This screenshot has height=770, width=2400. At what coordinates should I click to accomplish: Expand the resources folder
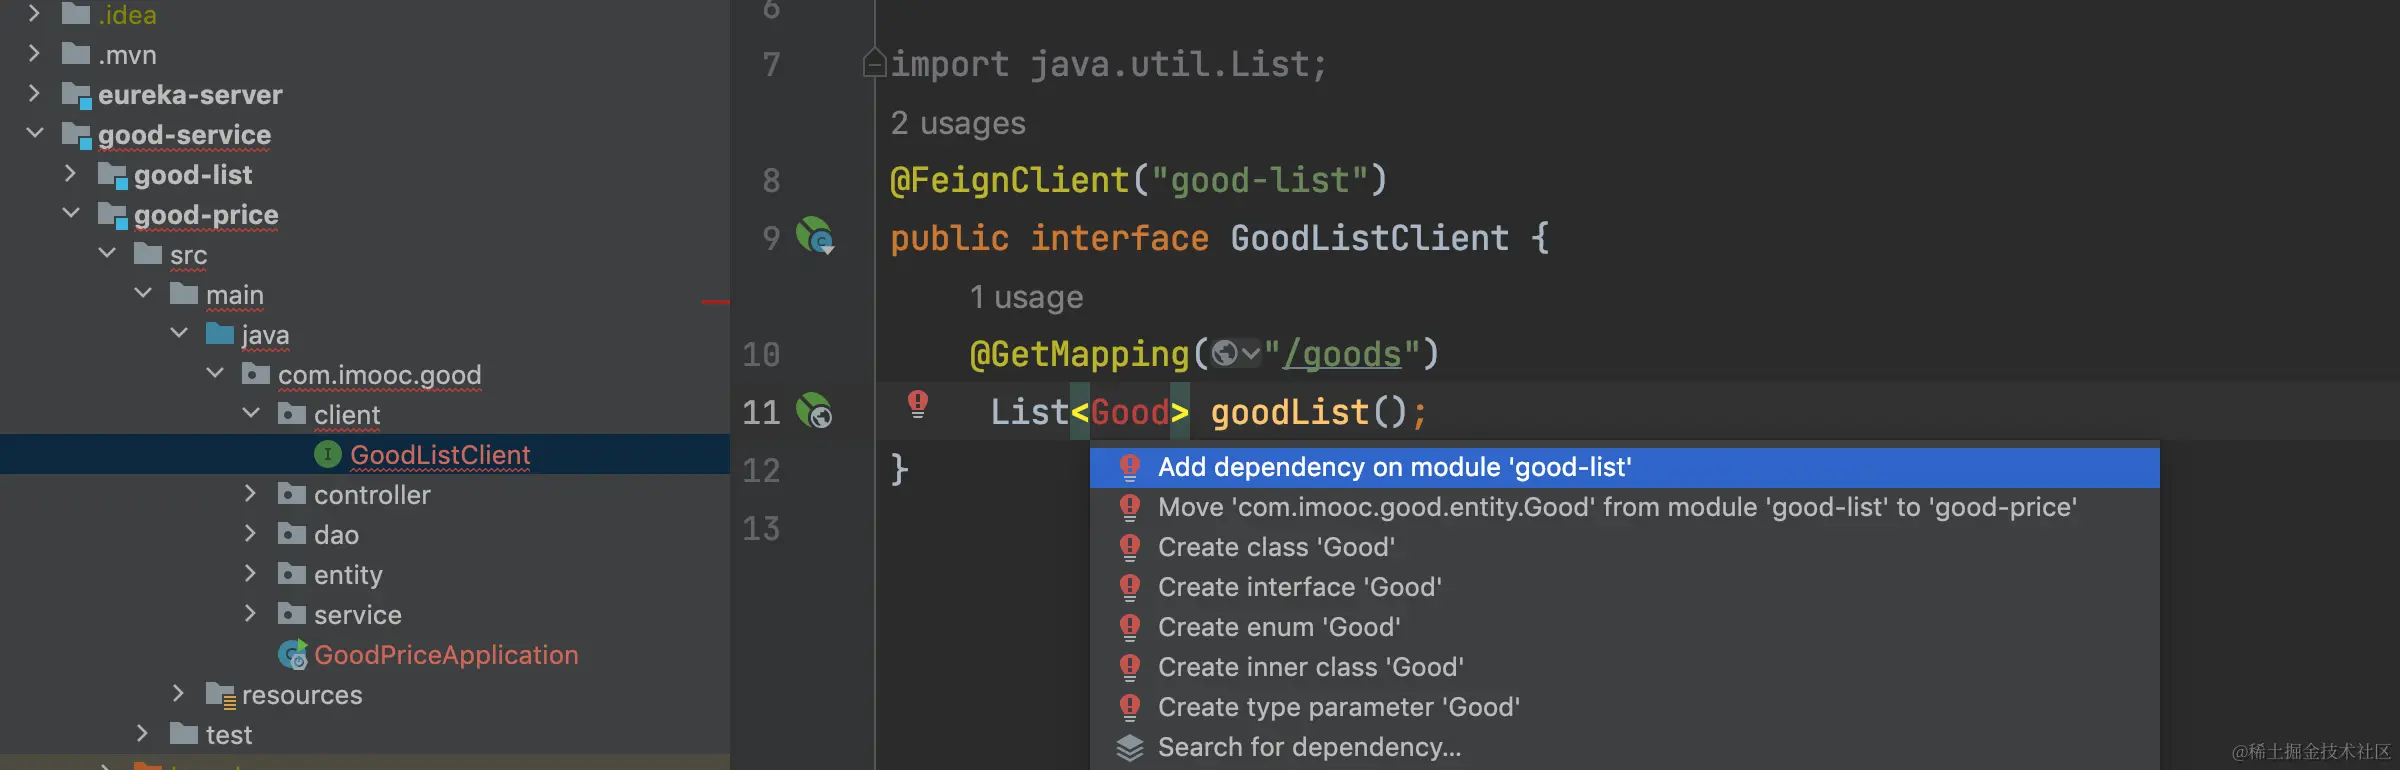[x=178, y=693]
